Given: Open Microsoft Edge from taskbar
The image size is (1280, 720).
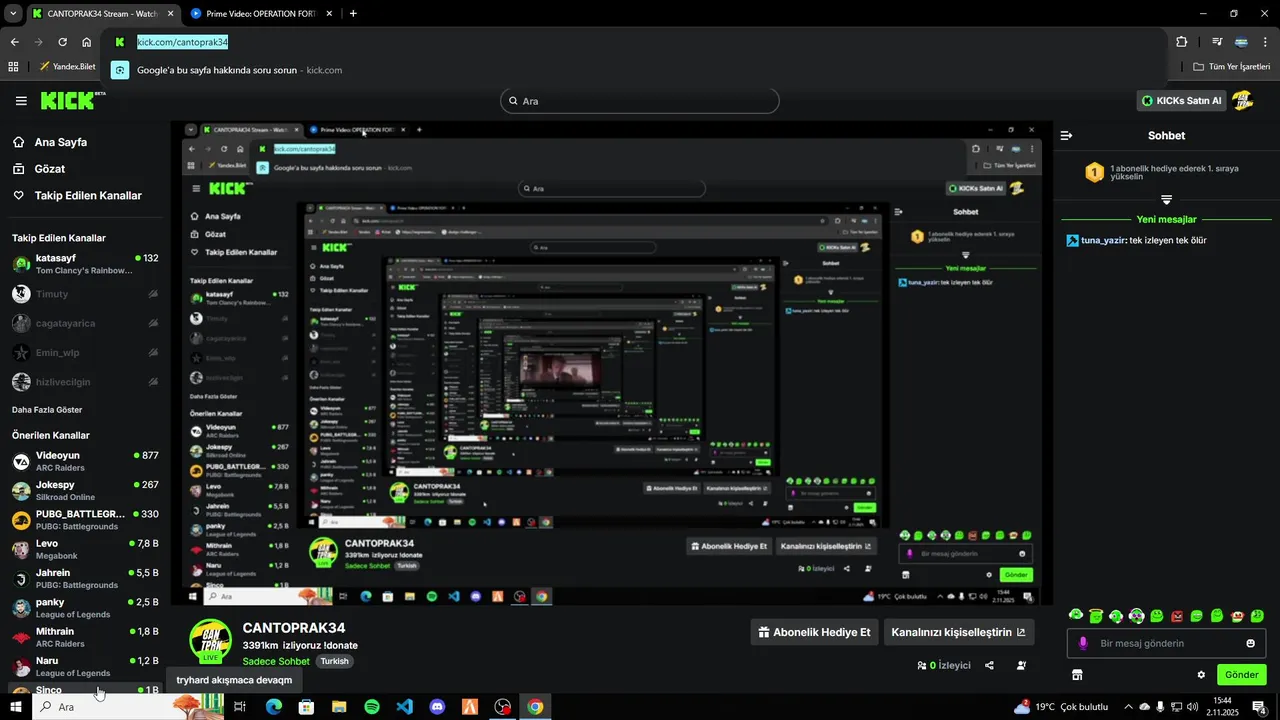Looking at the screenshot, I should click(x=273, y=707).
